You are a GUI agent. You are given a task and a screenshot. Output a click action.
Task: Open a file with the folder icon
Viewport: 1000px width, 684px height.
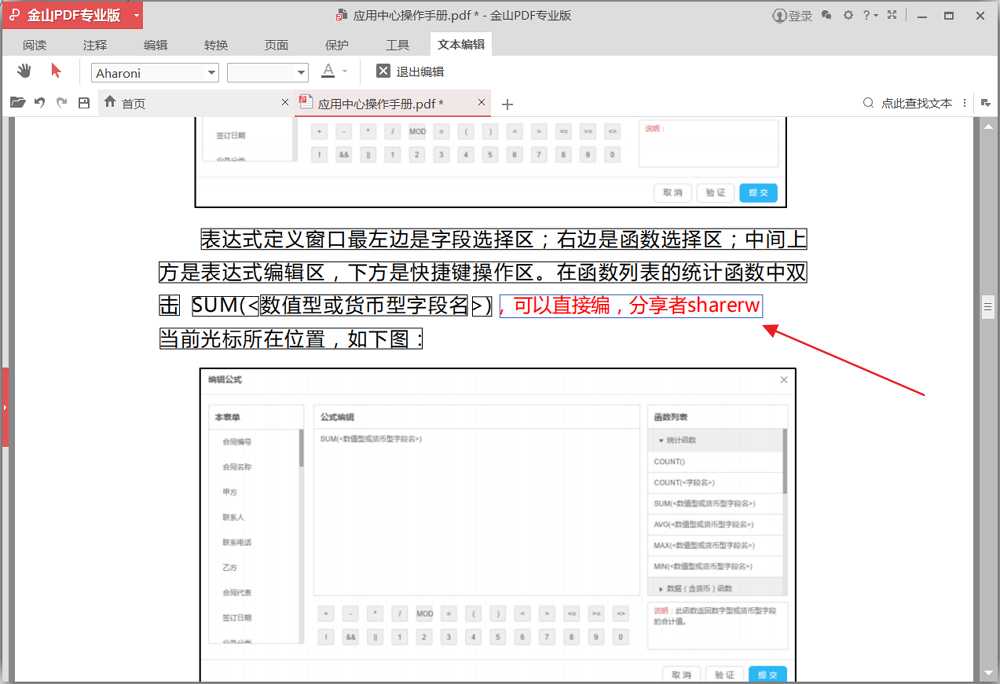(x=16, y=102)
